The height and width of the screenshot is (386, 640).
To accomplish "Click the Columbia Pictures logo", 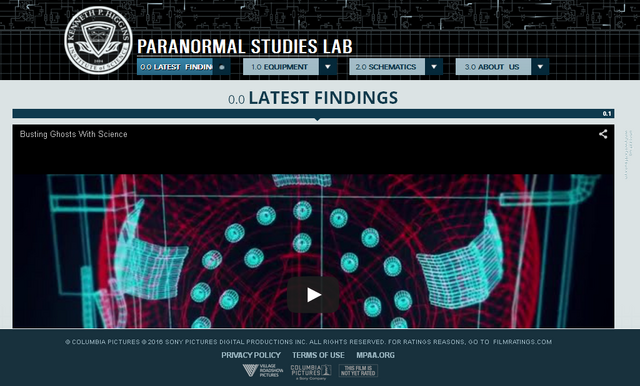I will click(311, 372).
